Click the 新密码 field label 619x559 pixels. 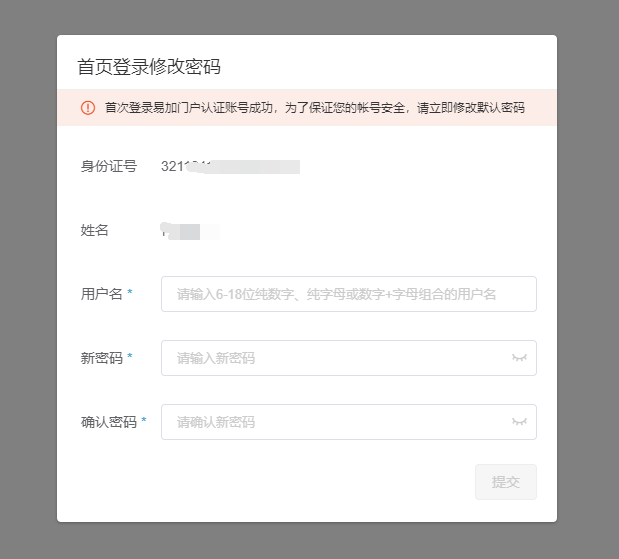coord(102,358)
